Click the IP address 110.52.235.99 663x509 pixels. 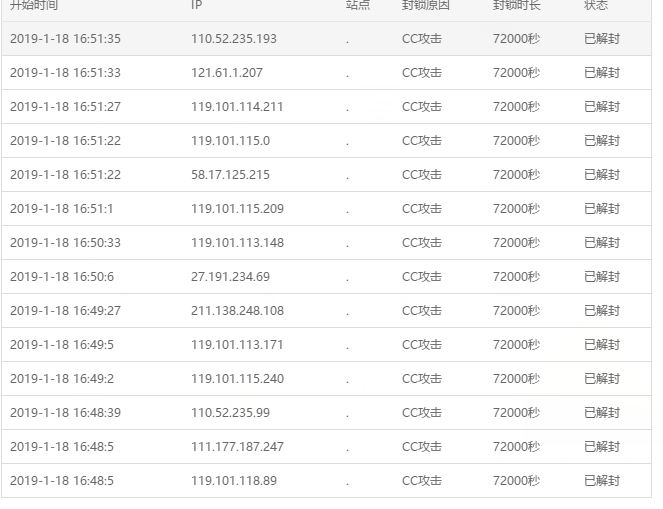click(230, 413)
